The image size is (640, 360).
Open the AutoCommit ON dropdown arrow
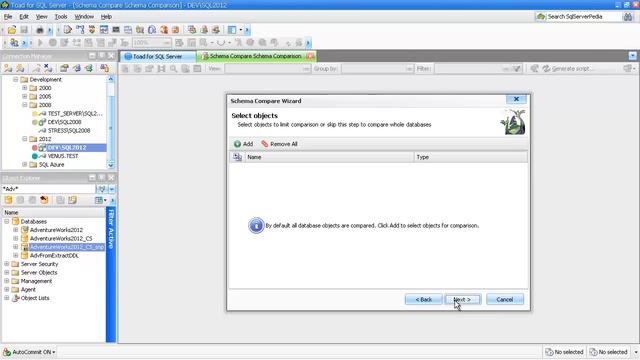pyautogui.click(x=53, y=352)
